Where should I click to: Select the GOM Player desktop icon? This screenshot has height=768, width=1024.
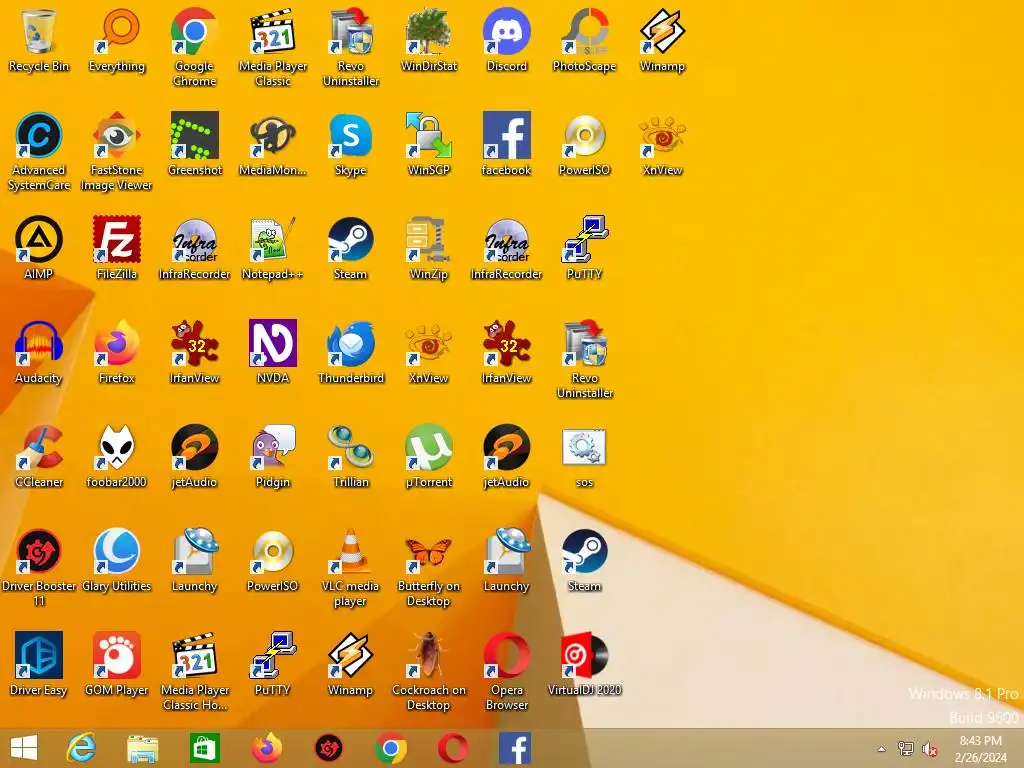tap(117, 665)
